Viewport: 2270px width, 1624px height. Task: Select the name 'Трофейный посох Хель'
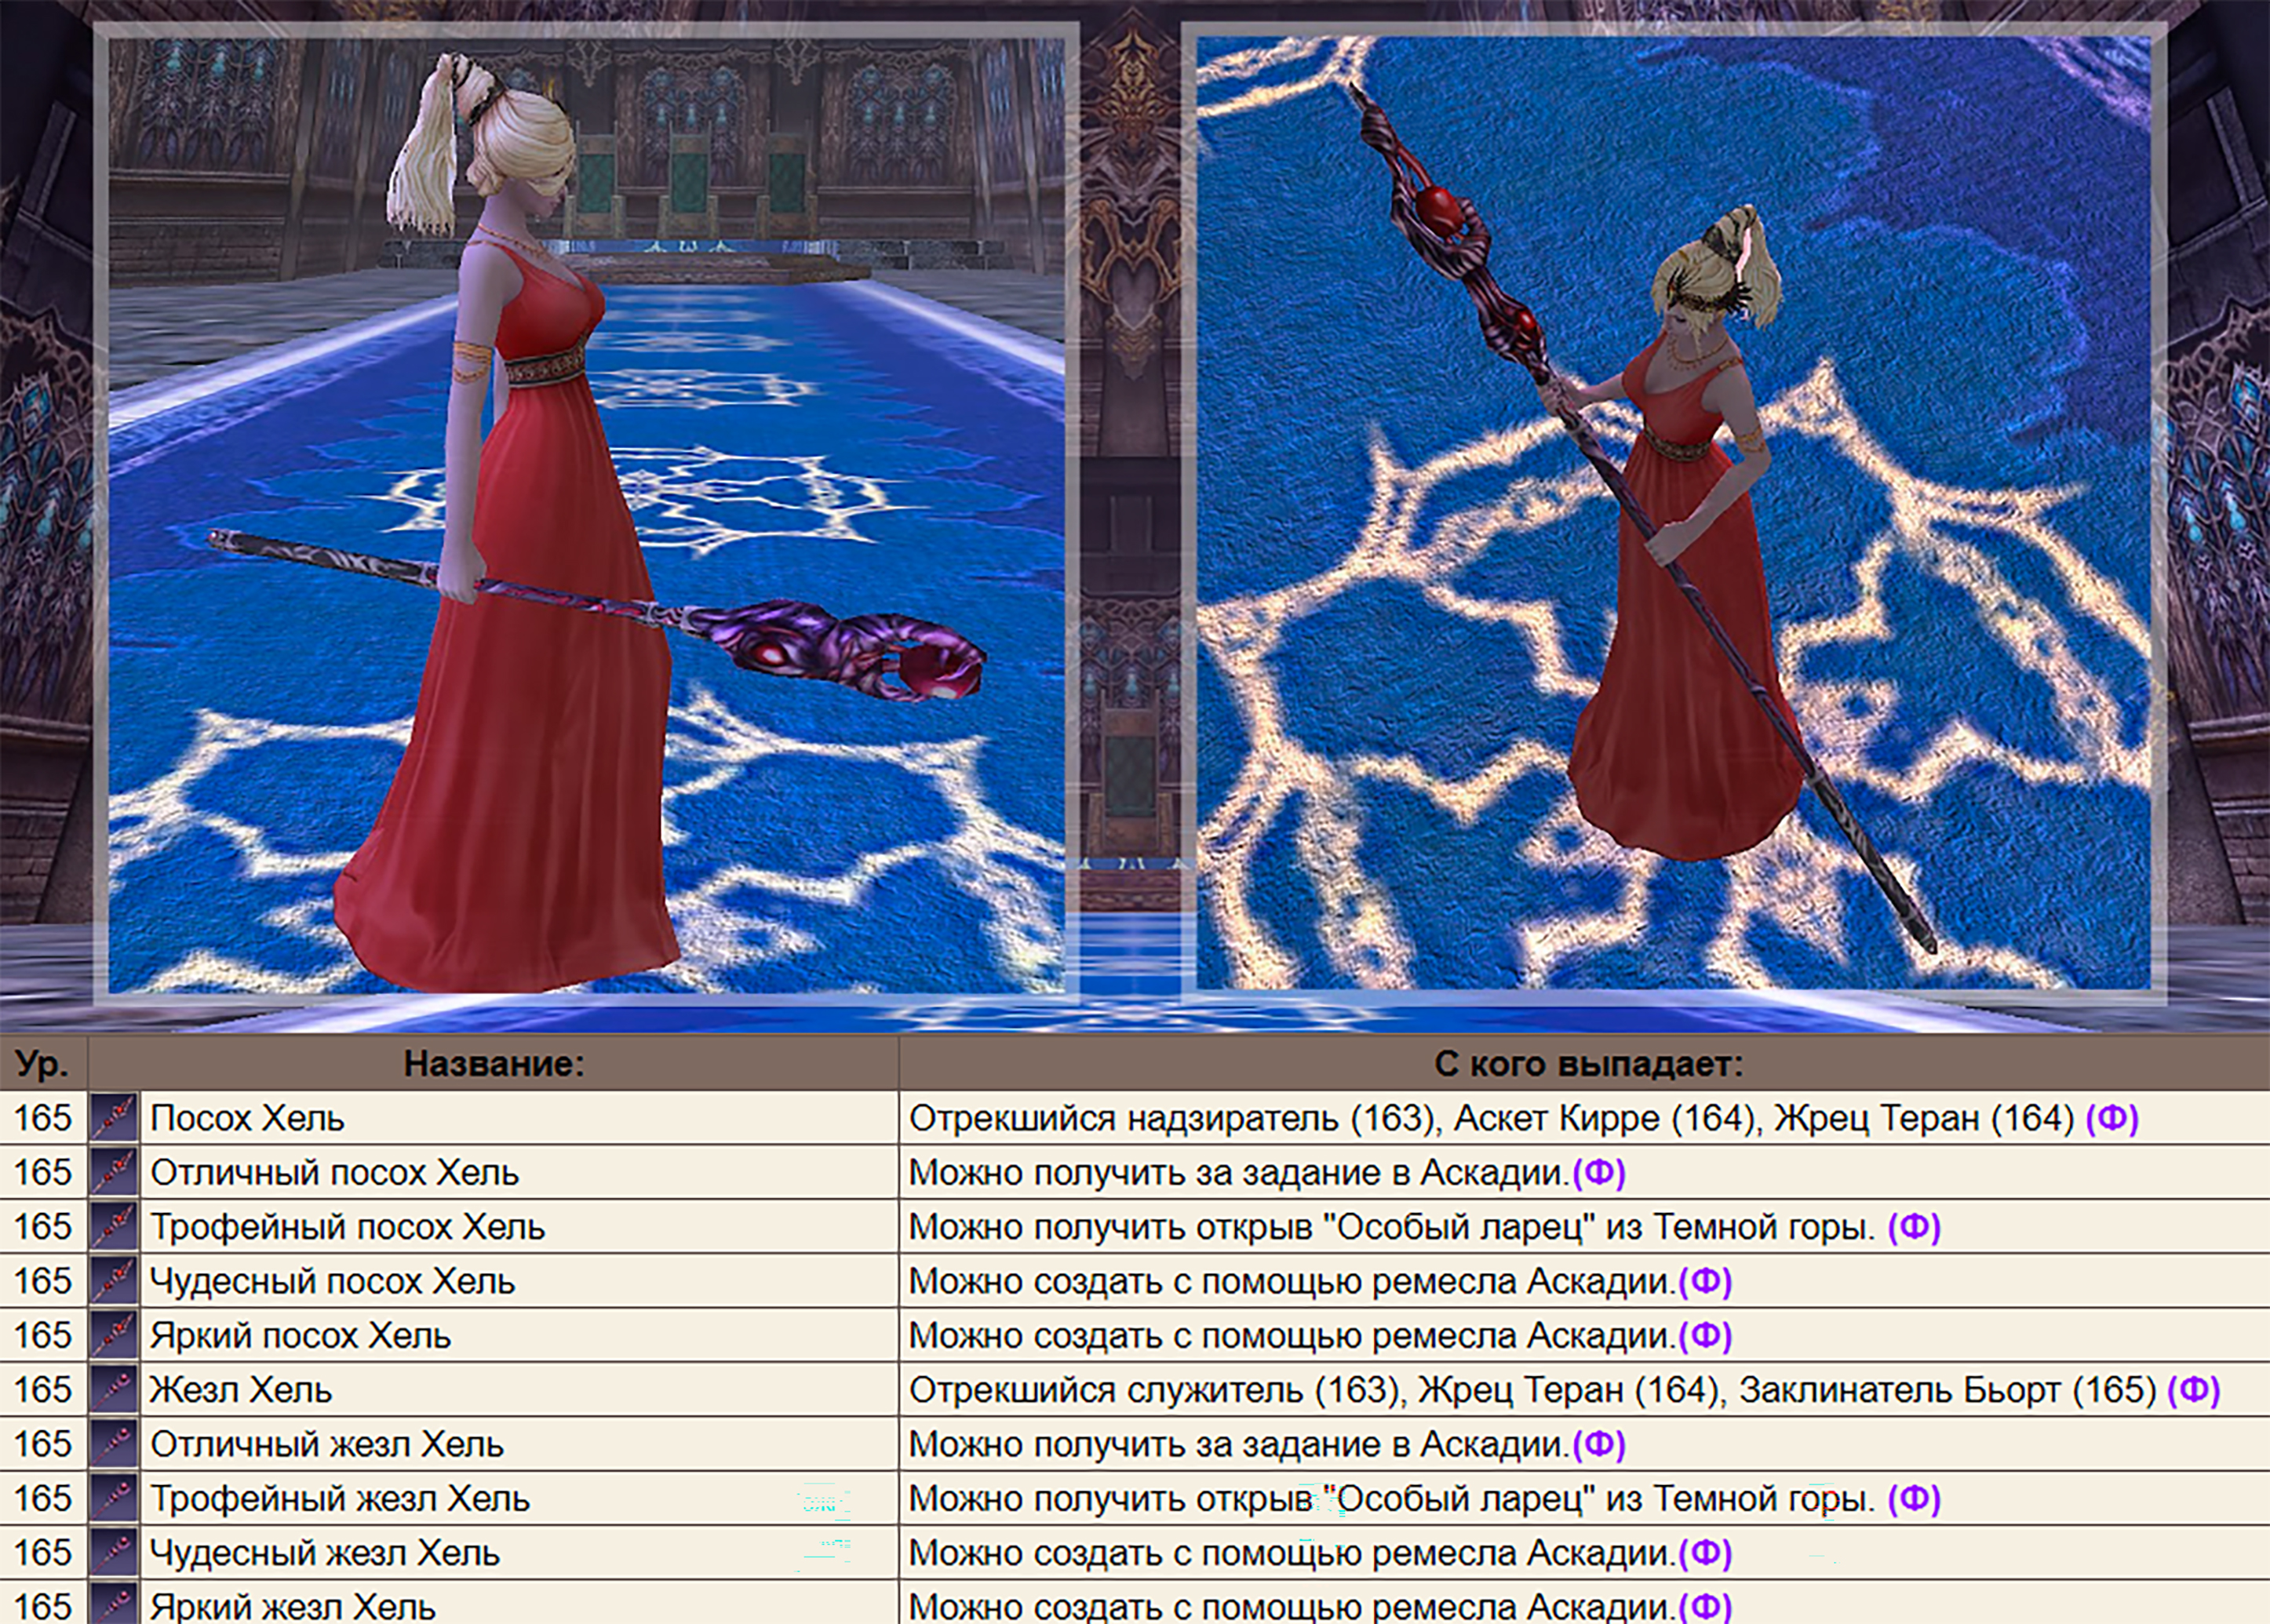348,1227
